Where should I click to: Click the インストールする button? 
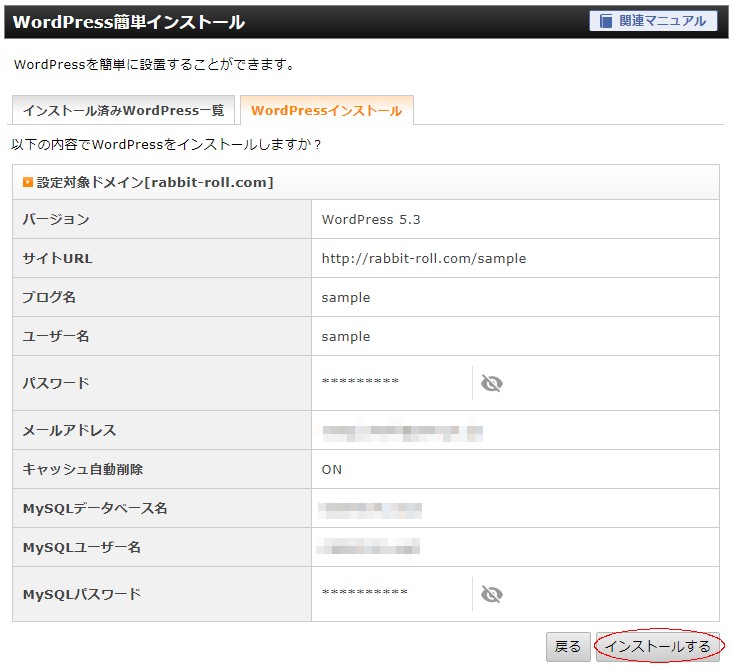coord(658,647)
